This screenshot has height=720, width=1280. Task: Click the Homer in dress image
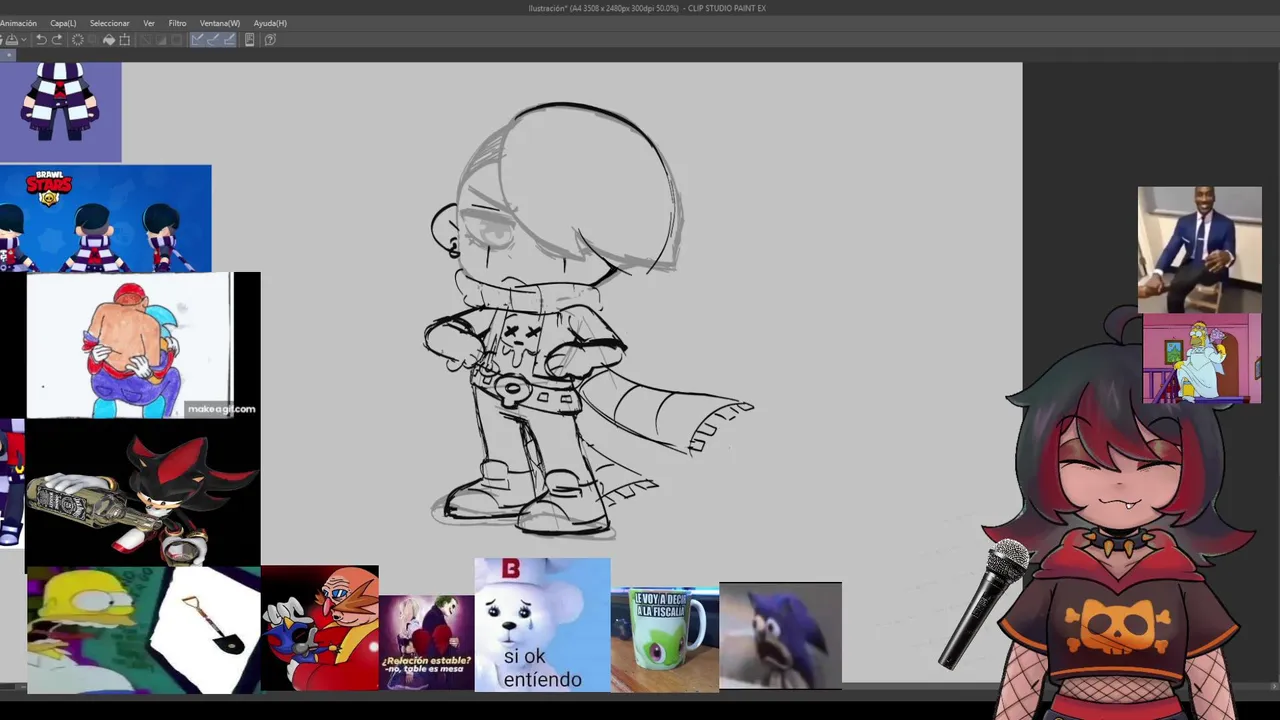click(x=1202, y=358)
